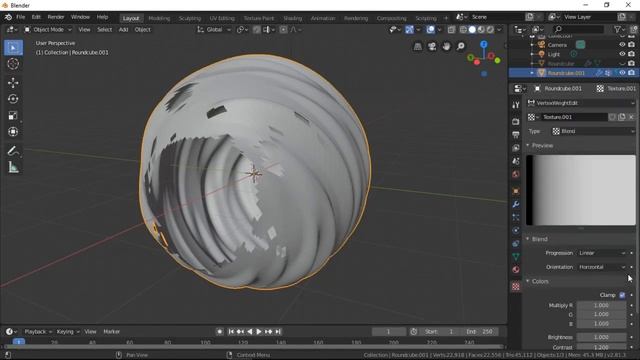Toggle visibility of Camera in outliner
This screenshot has width=640, height=360.
coord(622,44)
